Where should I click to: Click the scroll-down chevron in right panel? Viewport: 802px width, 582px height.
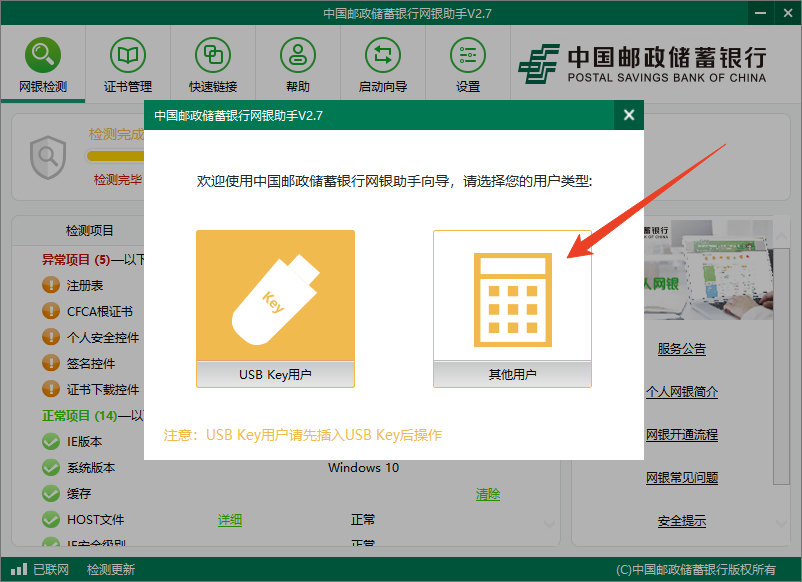782,523
